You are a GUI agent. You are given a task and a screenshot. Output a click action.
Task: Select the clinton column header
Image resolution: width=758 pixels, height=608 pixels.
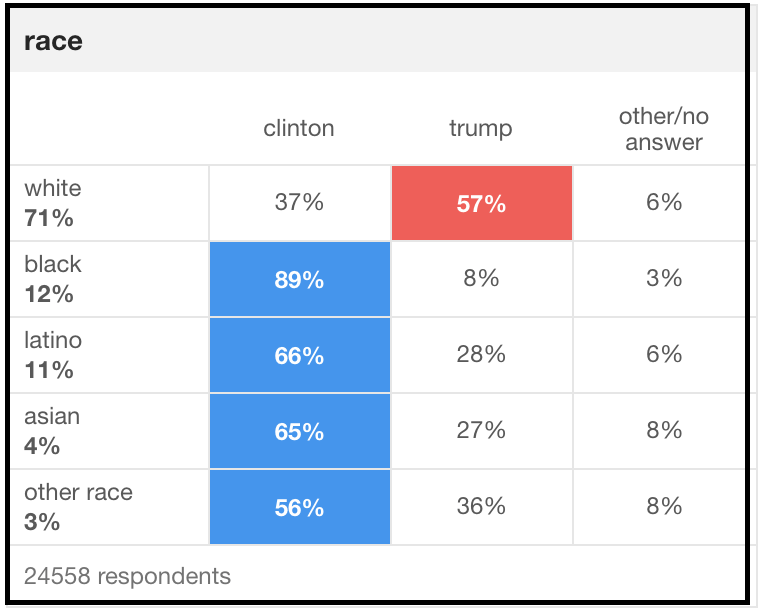click(299, 128)
